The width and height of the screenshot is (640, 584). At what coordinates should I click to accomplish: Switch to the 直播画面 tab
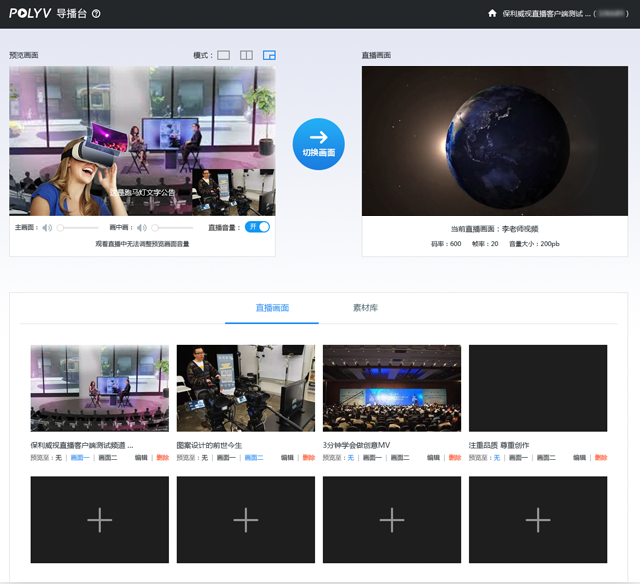coord(272,308)
